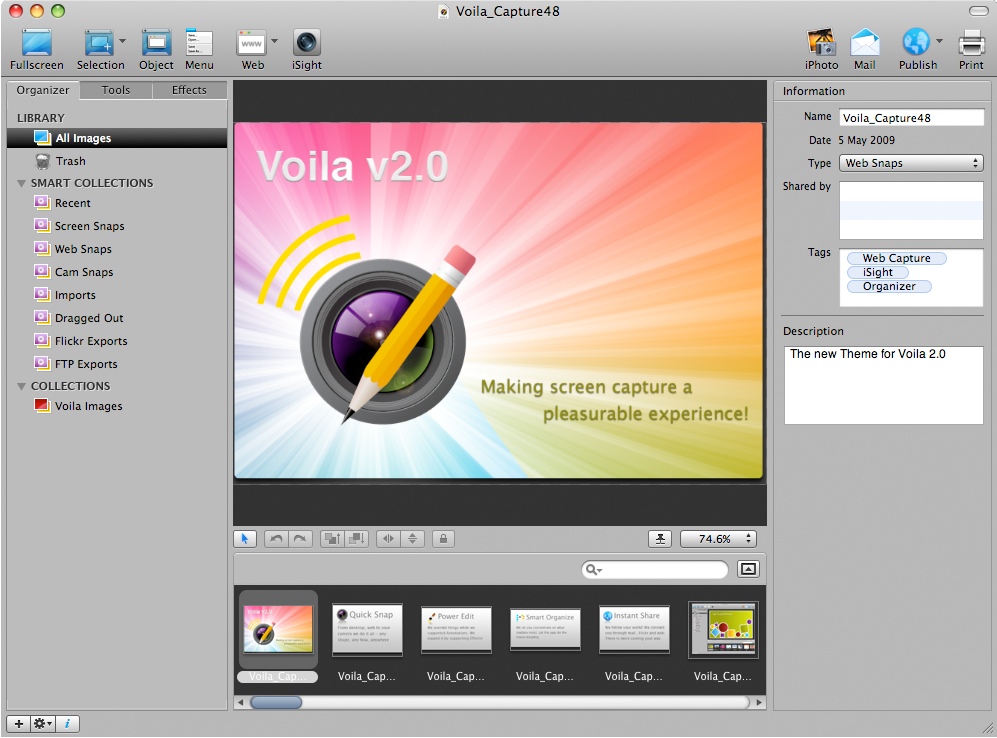Toggle the lock on the selected object
Viewport: 997px width, 738px height.
443,539
